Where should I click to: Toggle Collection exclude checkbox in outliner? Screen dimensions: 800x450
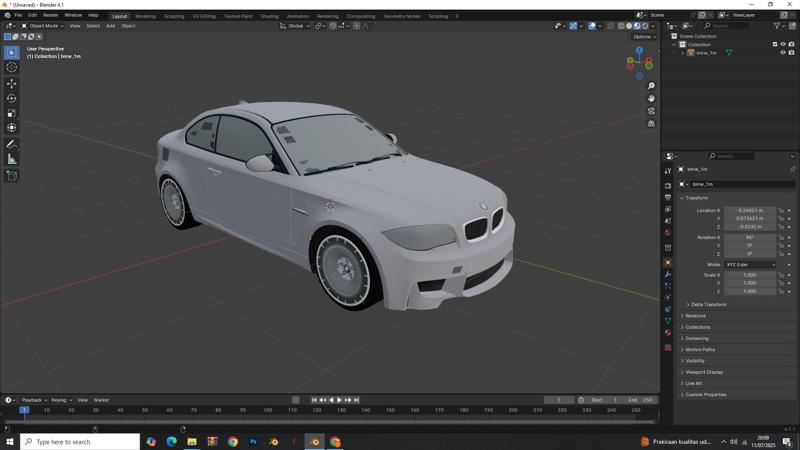774,44
